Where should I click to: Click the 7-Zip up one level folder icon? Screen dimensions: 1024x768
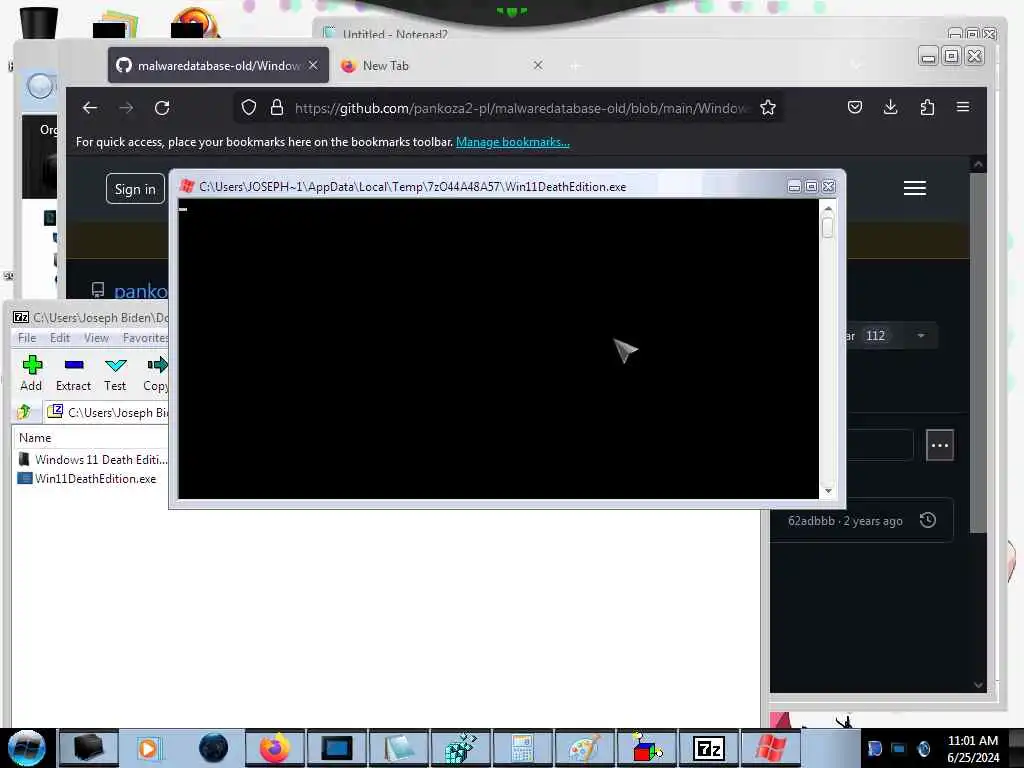24,411
